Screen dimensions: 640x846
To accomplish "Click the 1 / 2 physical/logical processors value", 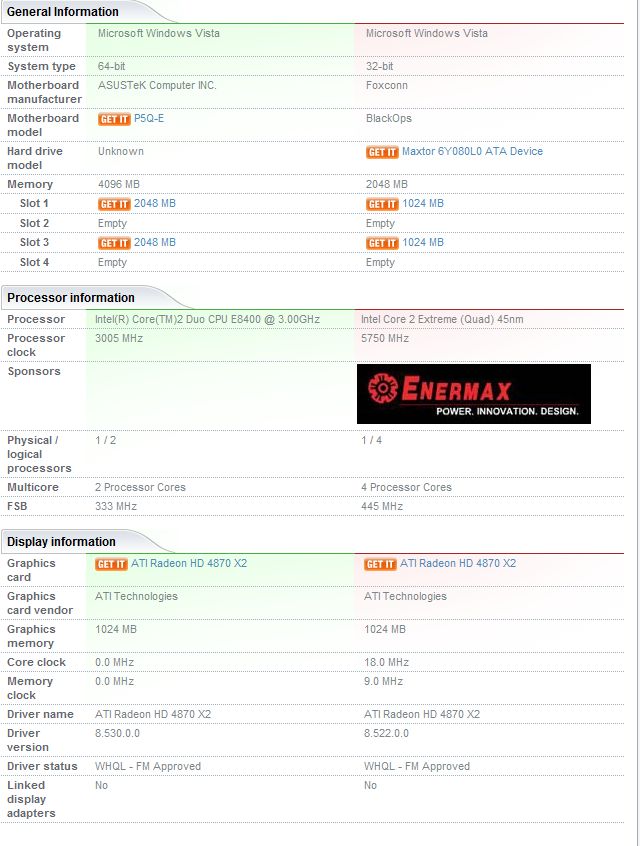I will 105,440.
